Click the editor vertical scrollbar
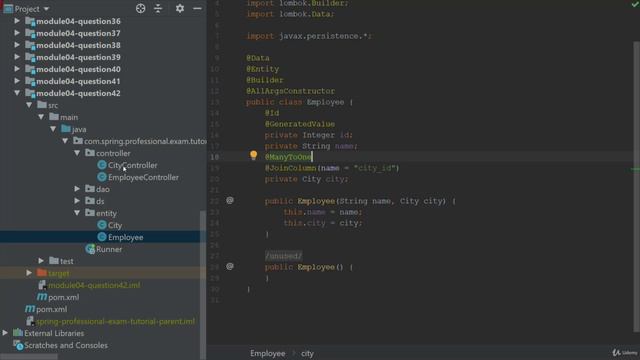The image size is (640, 360). click(x=636, y=187)
